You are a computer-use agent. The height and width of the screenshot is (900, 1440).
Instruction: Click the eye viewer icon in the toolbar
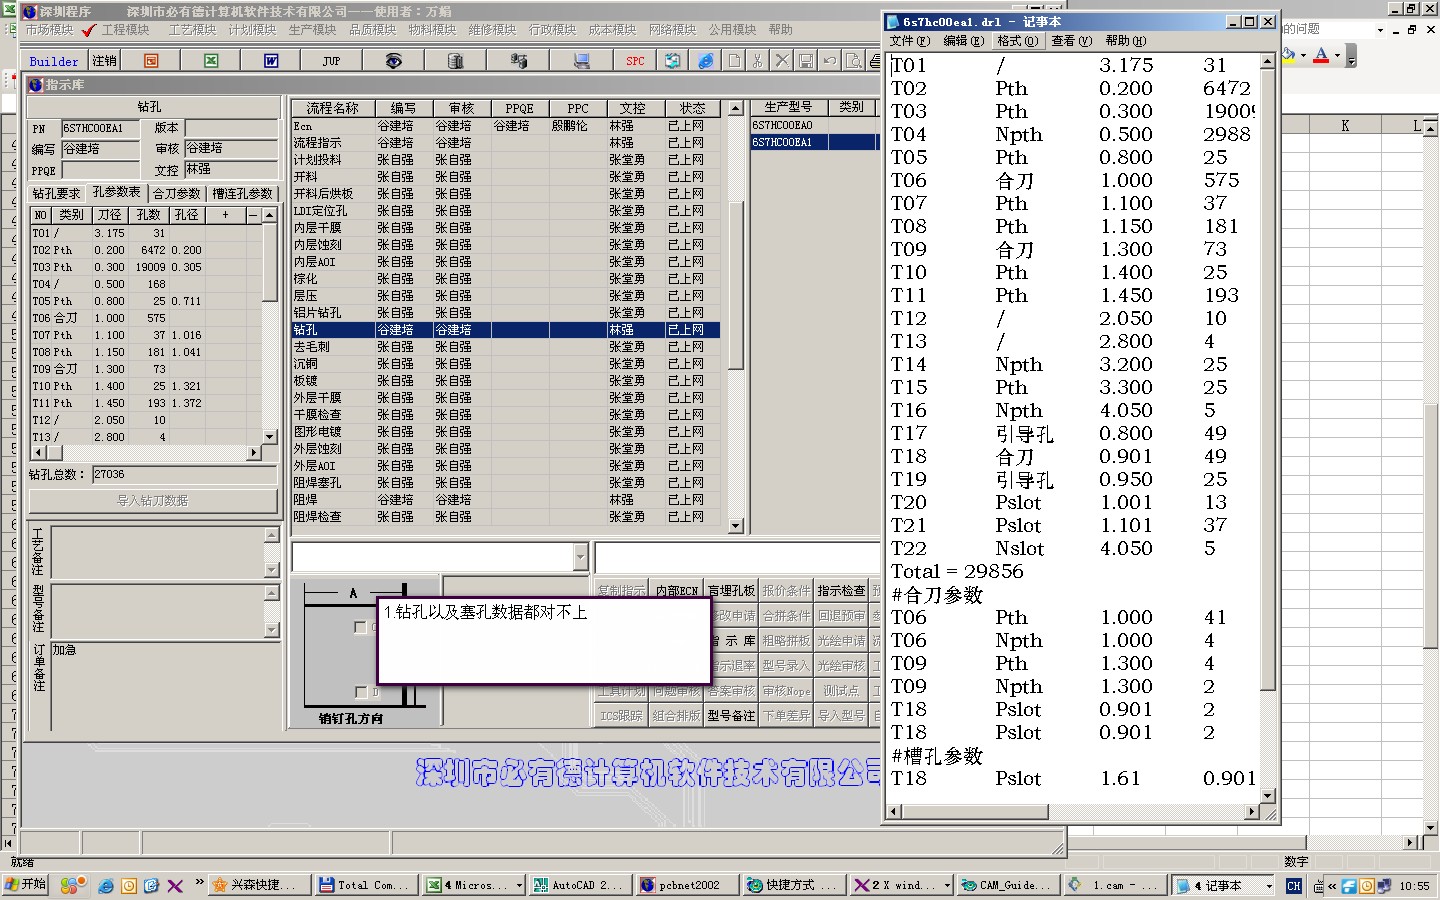coord(394,61)
